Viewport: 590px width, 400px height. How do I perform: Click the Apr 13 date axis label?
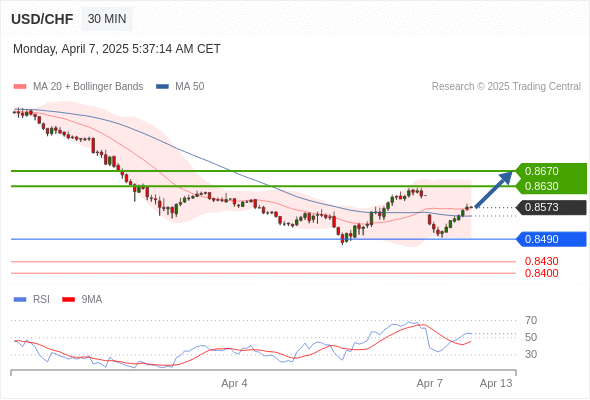click(496, 383)
